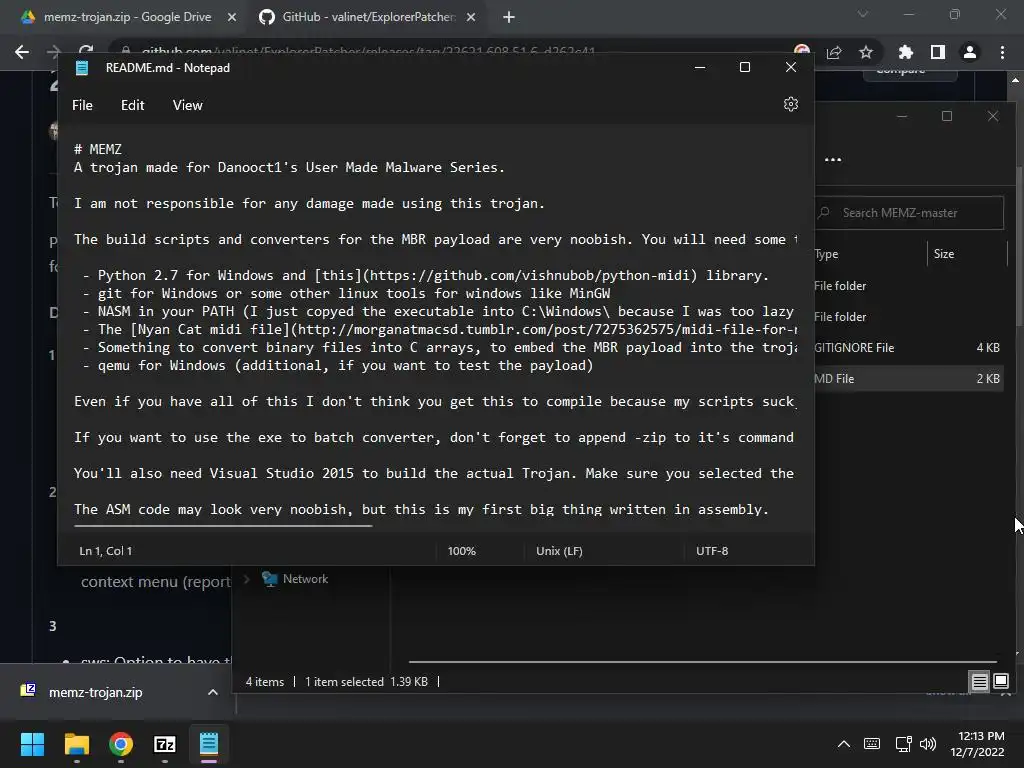Image resolution: width=1024 pixels, height=768 pixels.
Task: Switch File Explorer to details view
Action: tap(980, 682)
